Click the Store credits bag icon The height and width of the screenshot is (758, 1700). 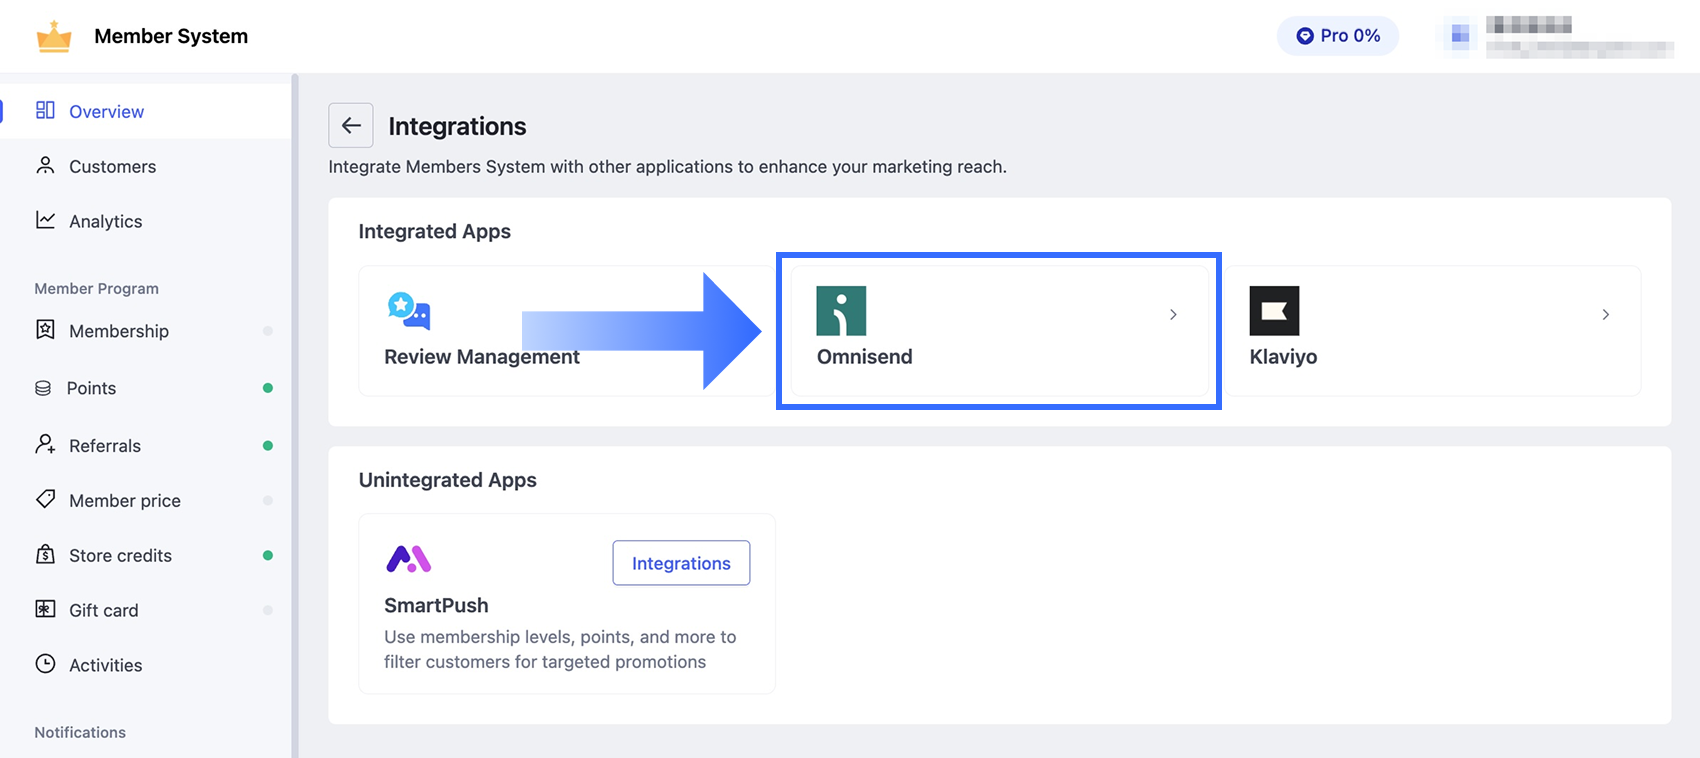pos(45,554)
